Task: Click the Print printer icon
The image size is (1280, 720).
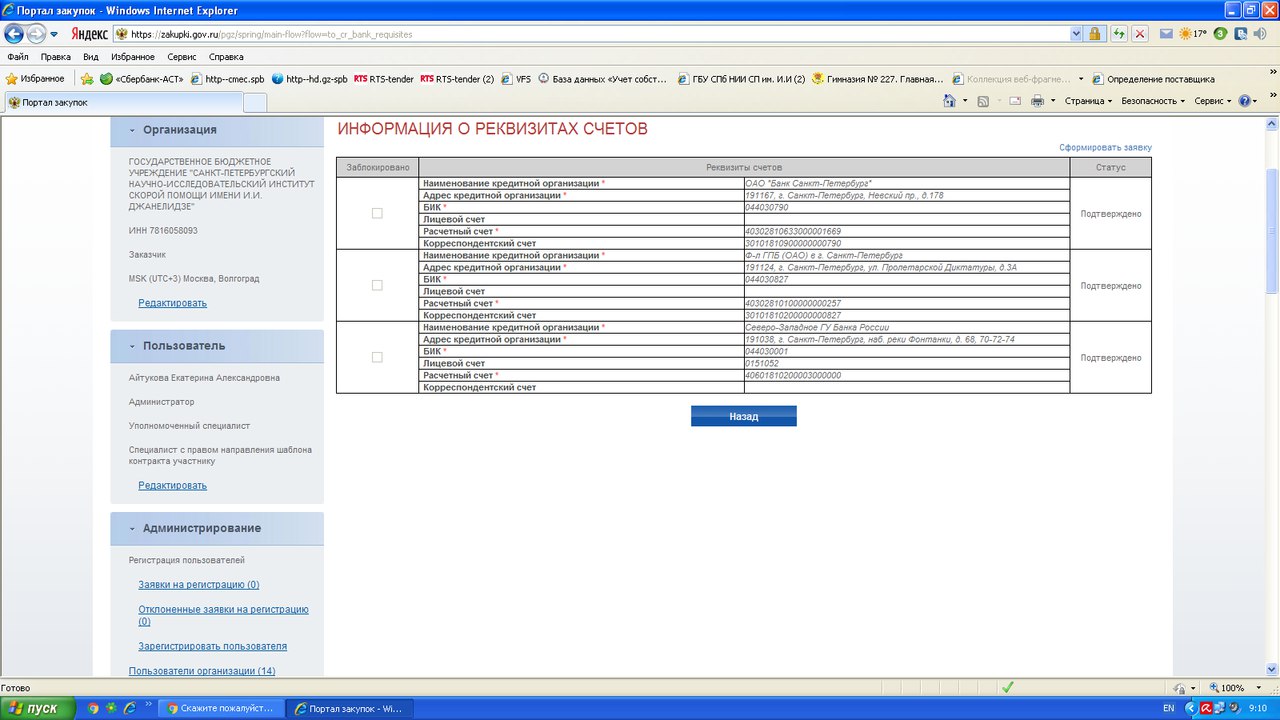Action: click(1037, 101)
